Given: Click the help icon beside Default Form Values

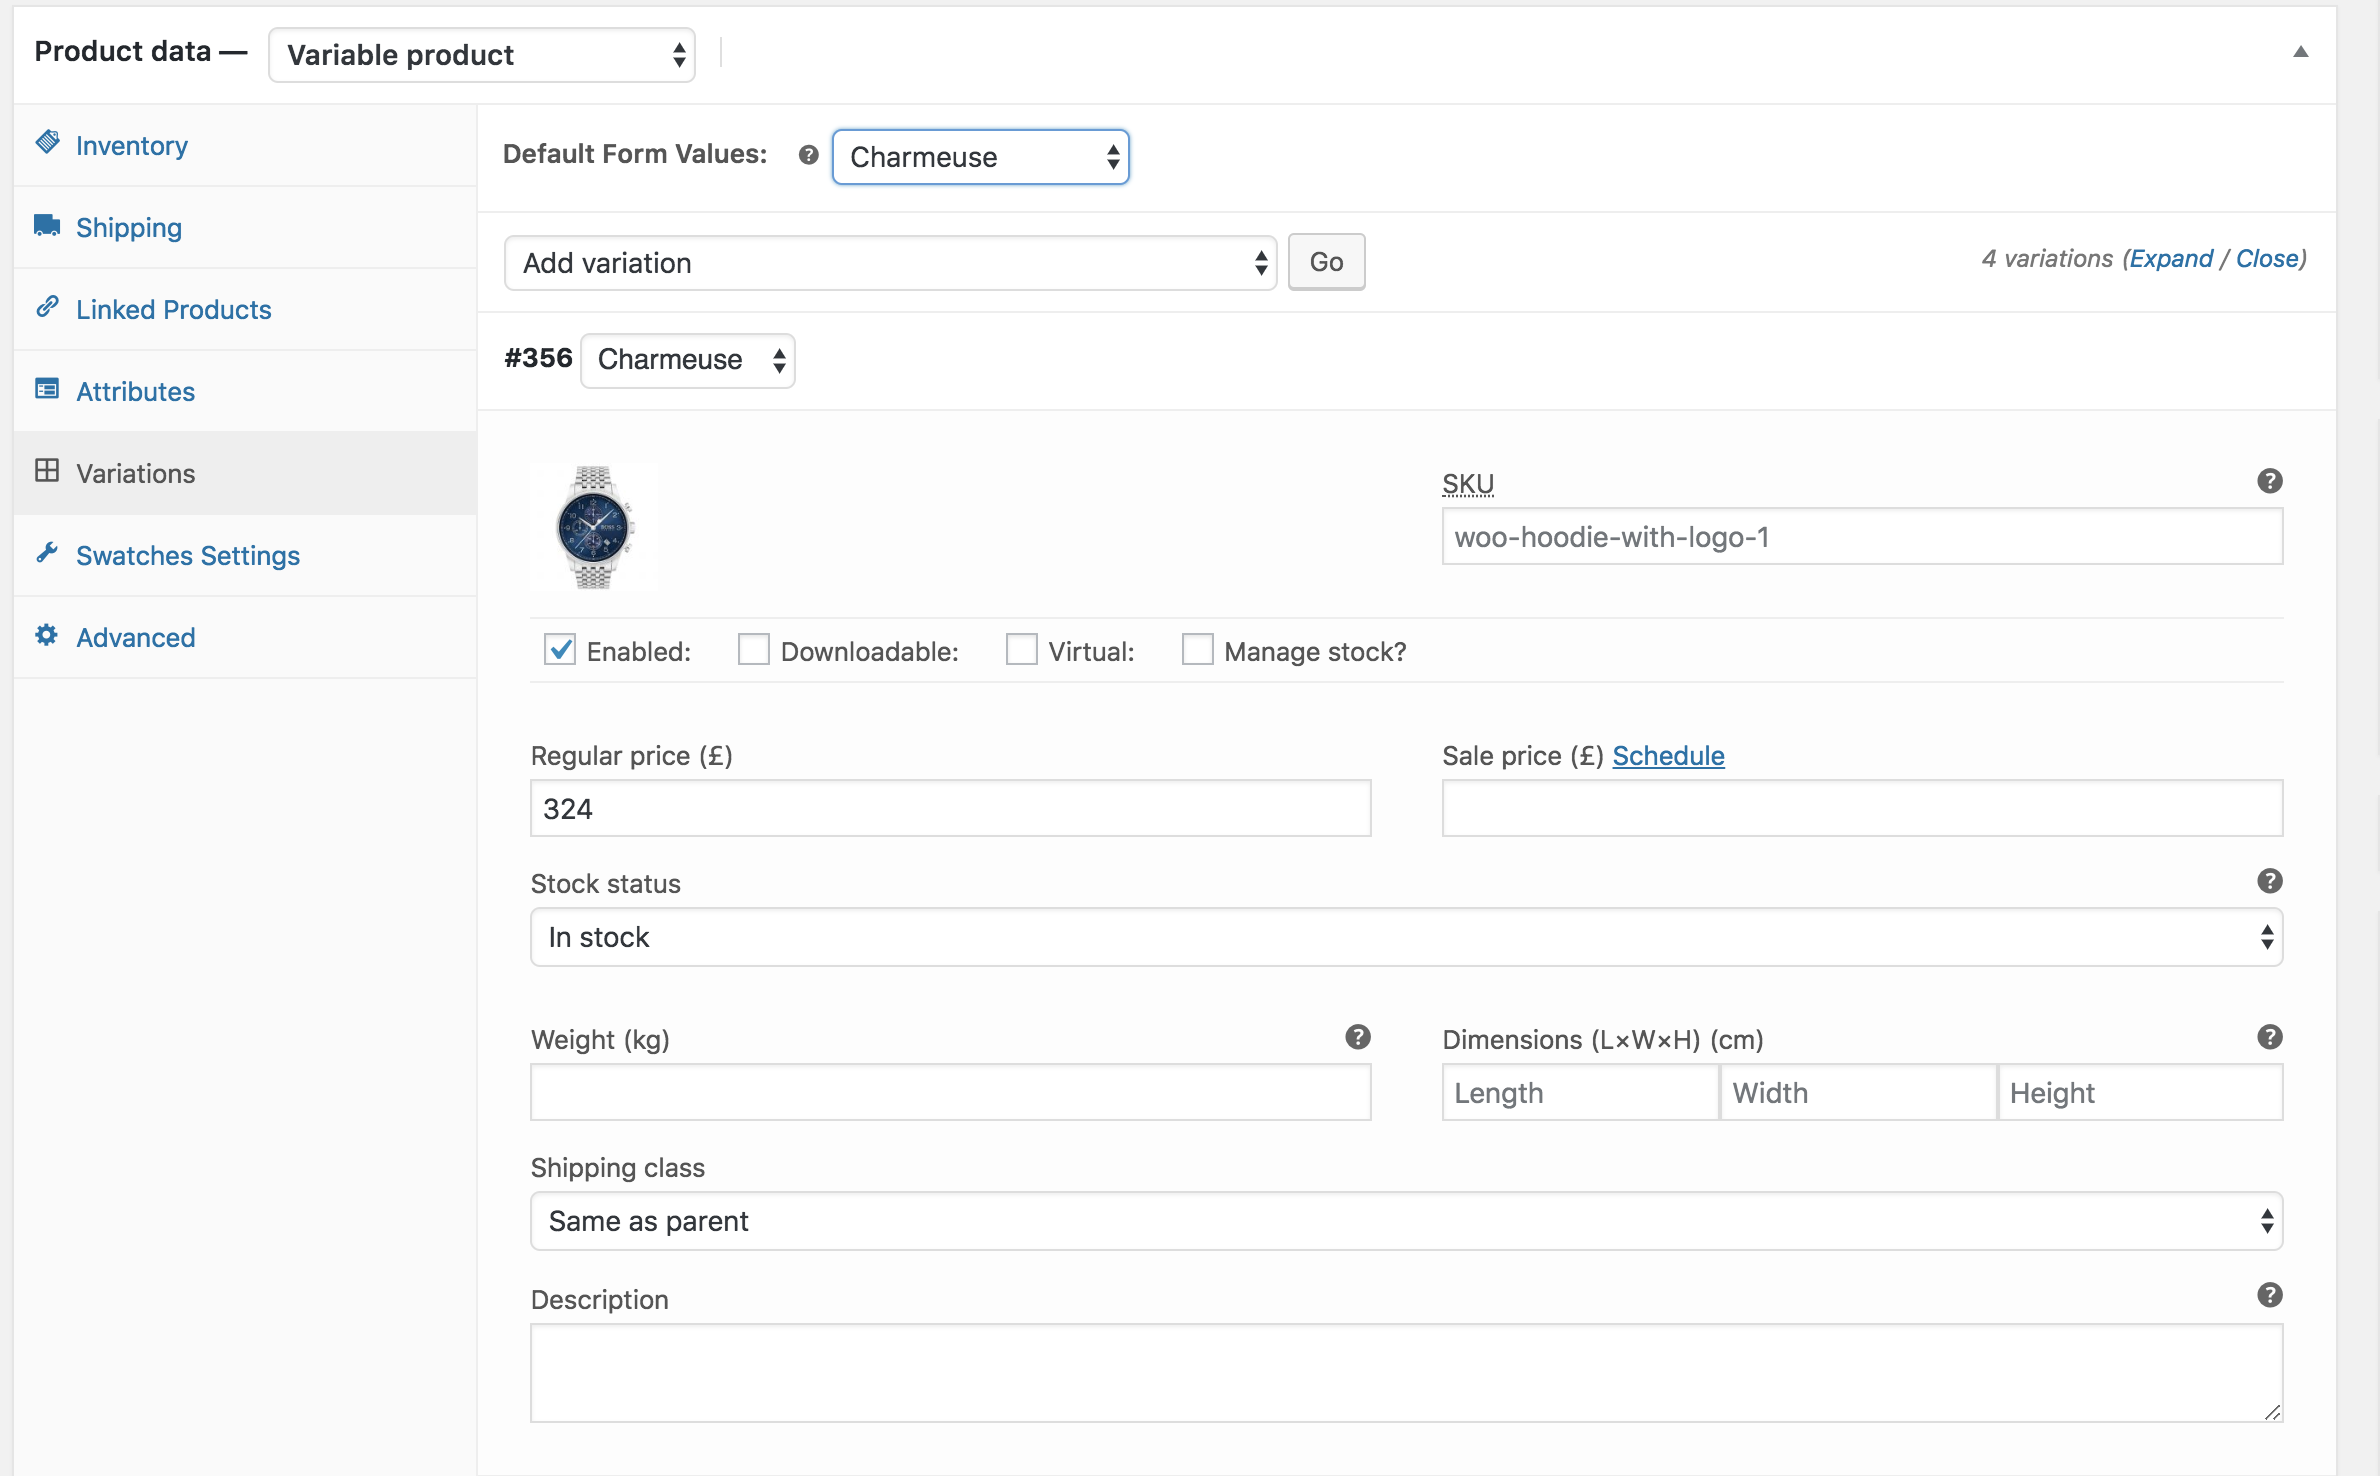Looking at the screenshot, I should 808,155.
